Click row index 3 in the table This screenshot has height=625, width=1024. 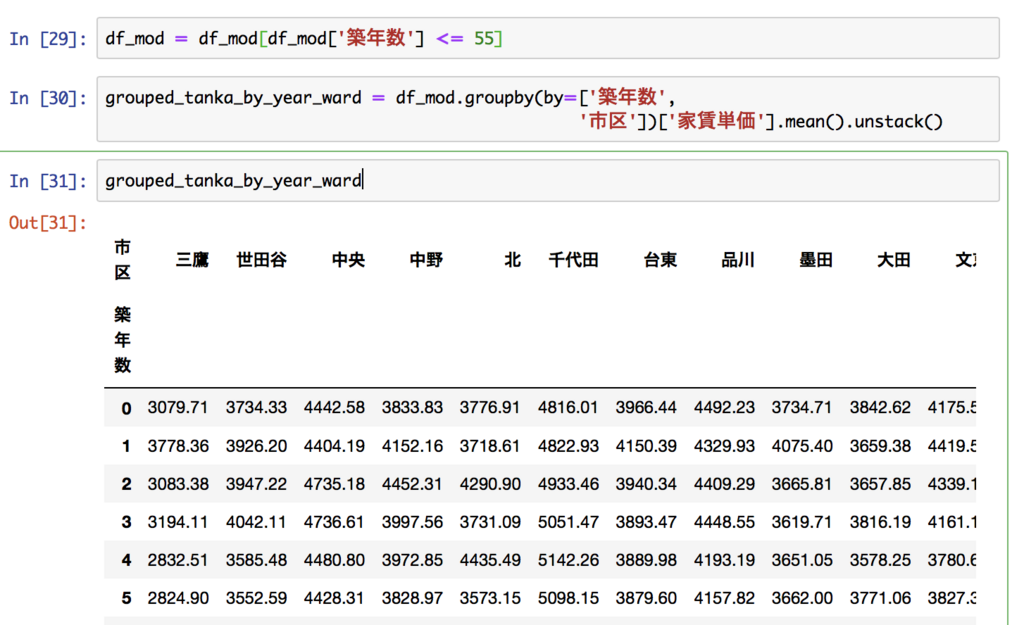[126, 522]
